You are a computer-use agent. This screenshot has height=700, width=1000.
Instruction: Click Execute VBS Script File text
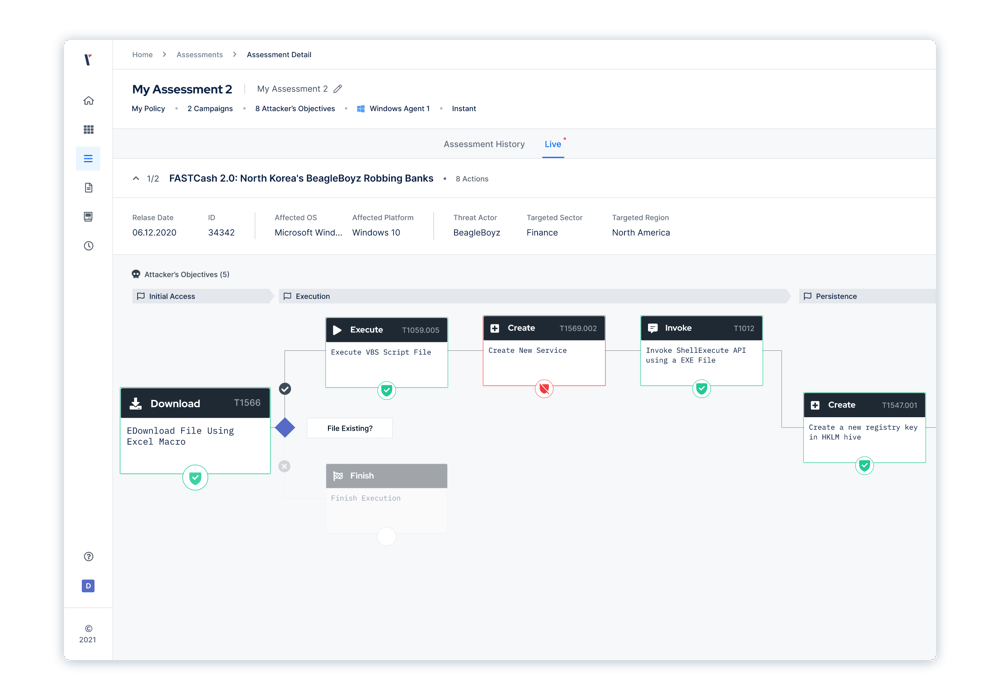(381, 352)
